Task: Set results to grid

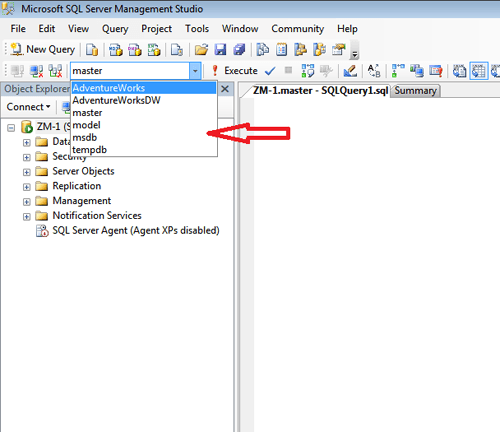Action: click(479, 71)
